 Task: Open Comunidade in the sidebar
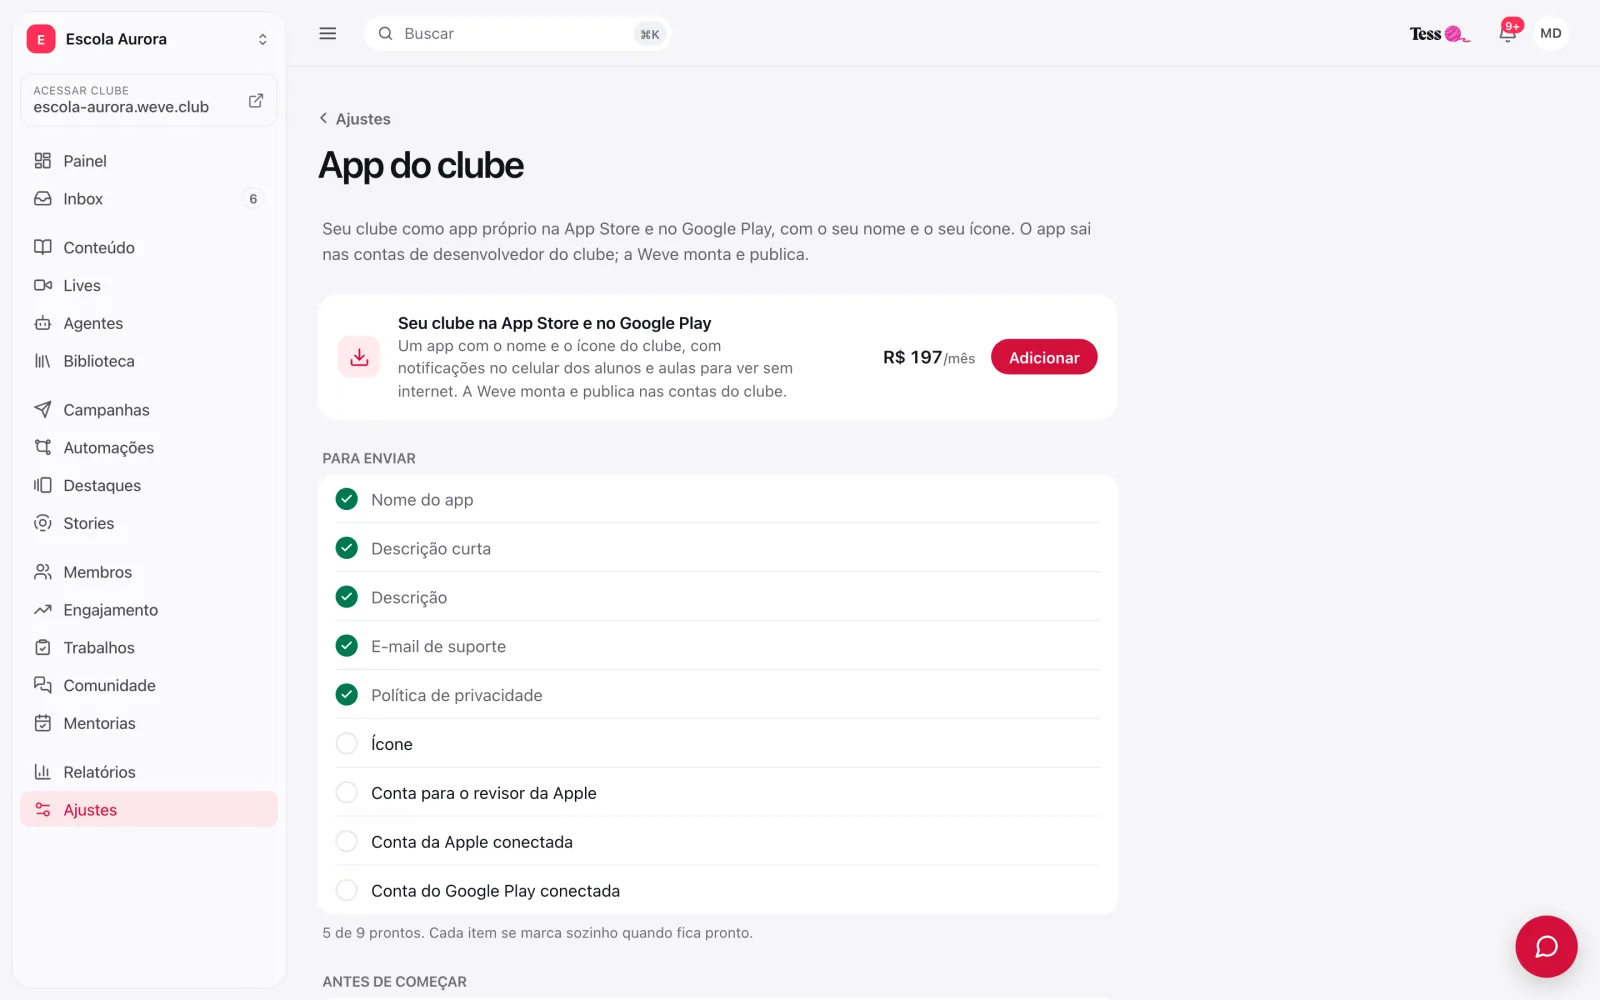click(148, 685)
